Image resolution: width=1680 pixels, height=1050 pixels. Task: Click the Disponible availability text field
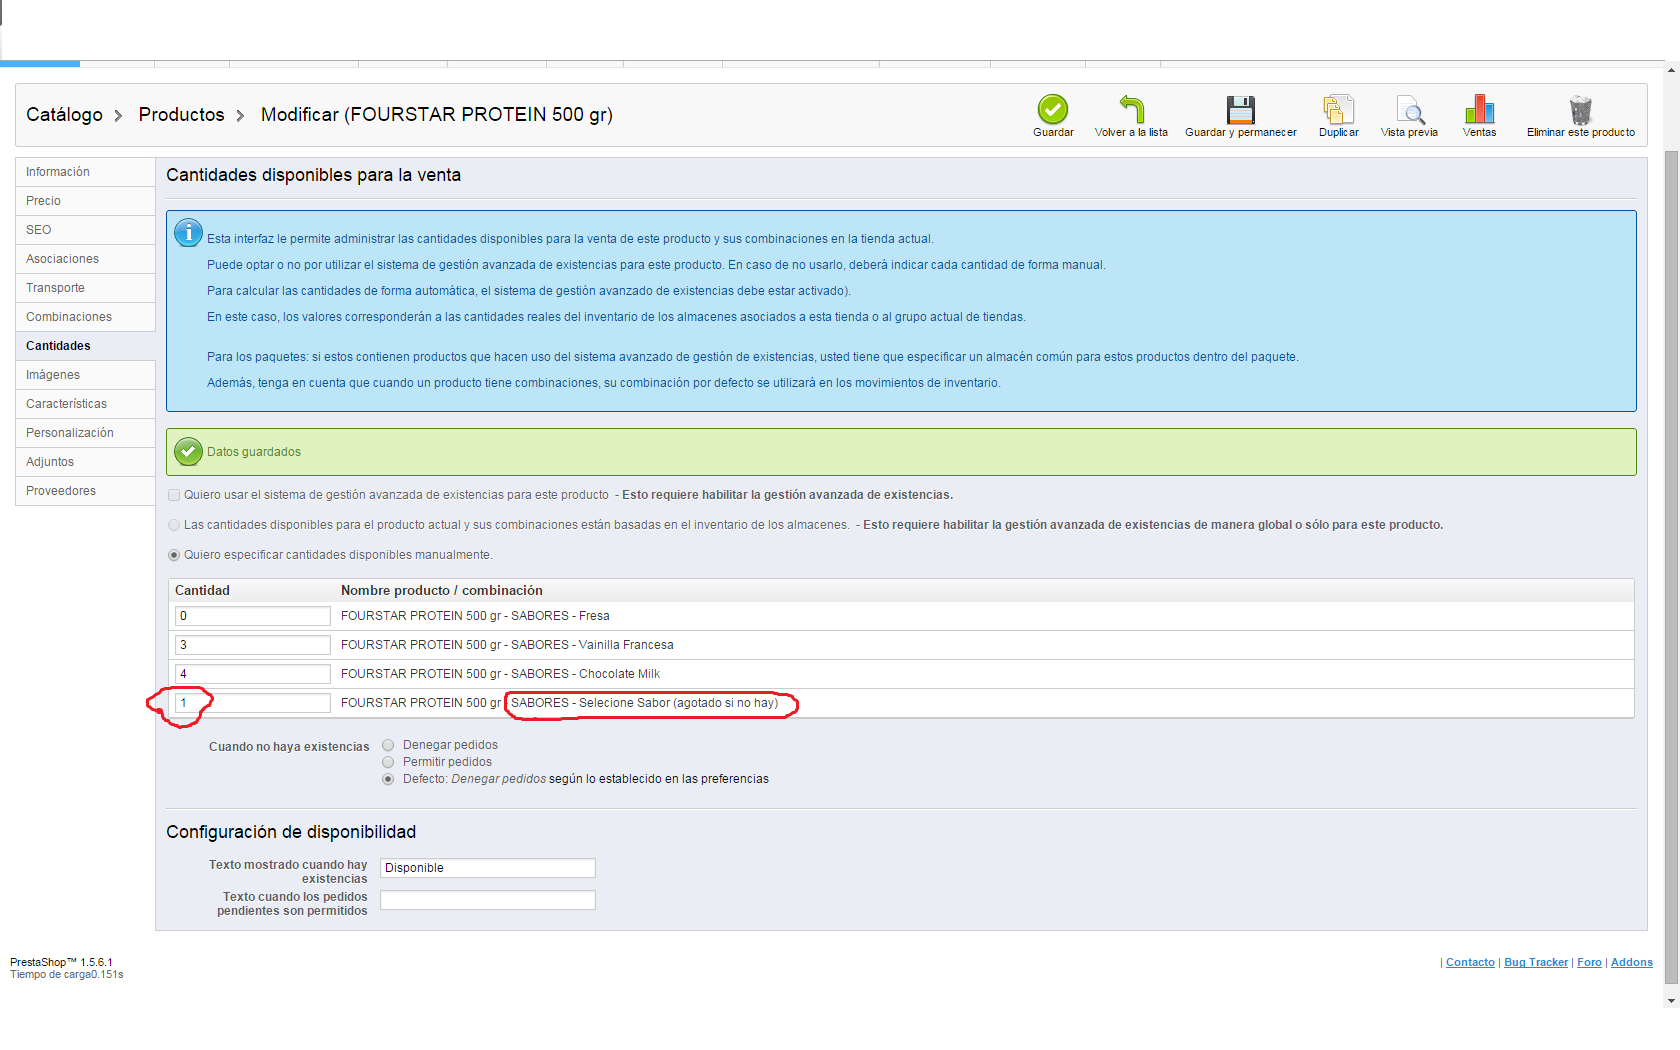pos(488,868)
